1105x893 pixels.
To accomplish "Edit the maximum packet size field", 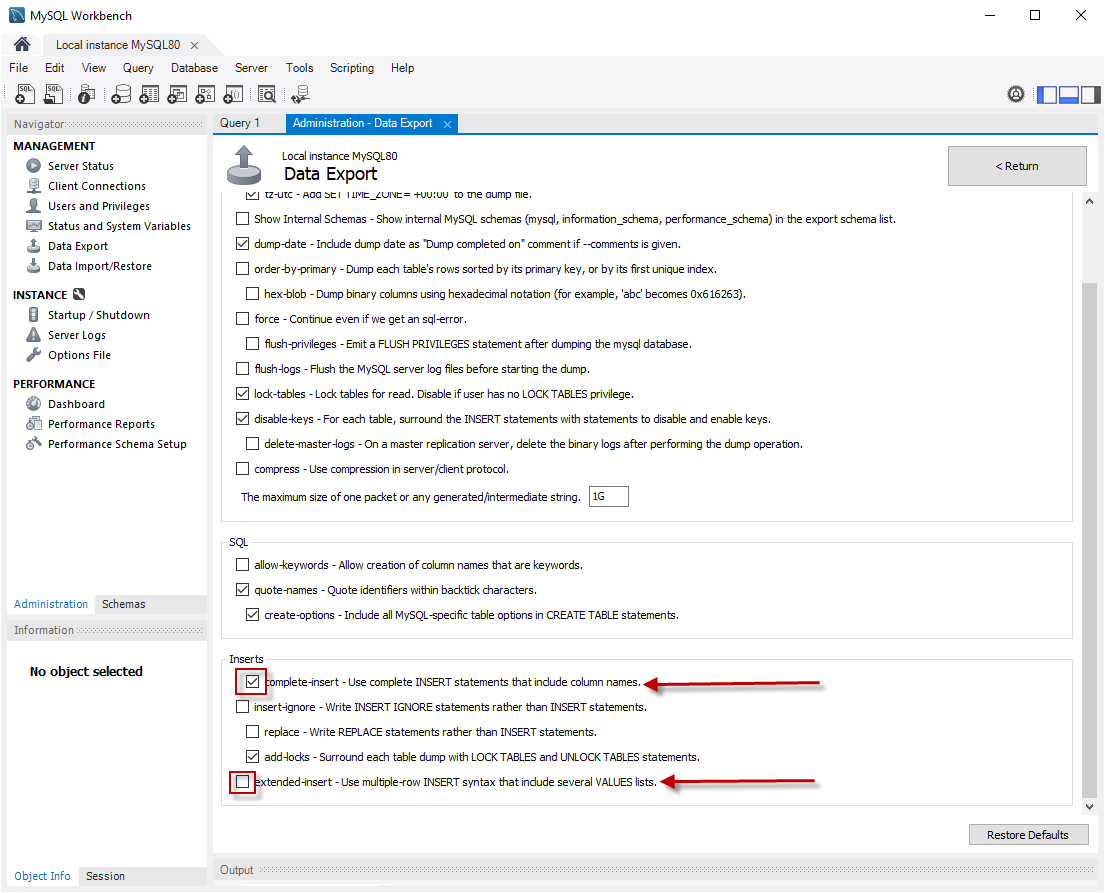I will 609,497.
